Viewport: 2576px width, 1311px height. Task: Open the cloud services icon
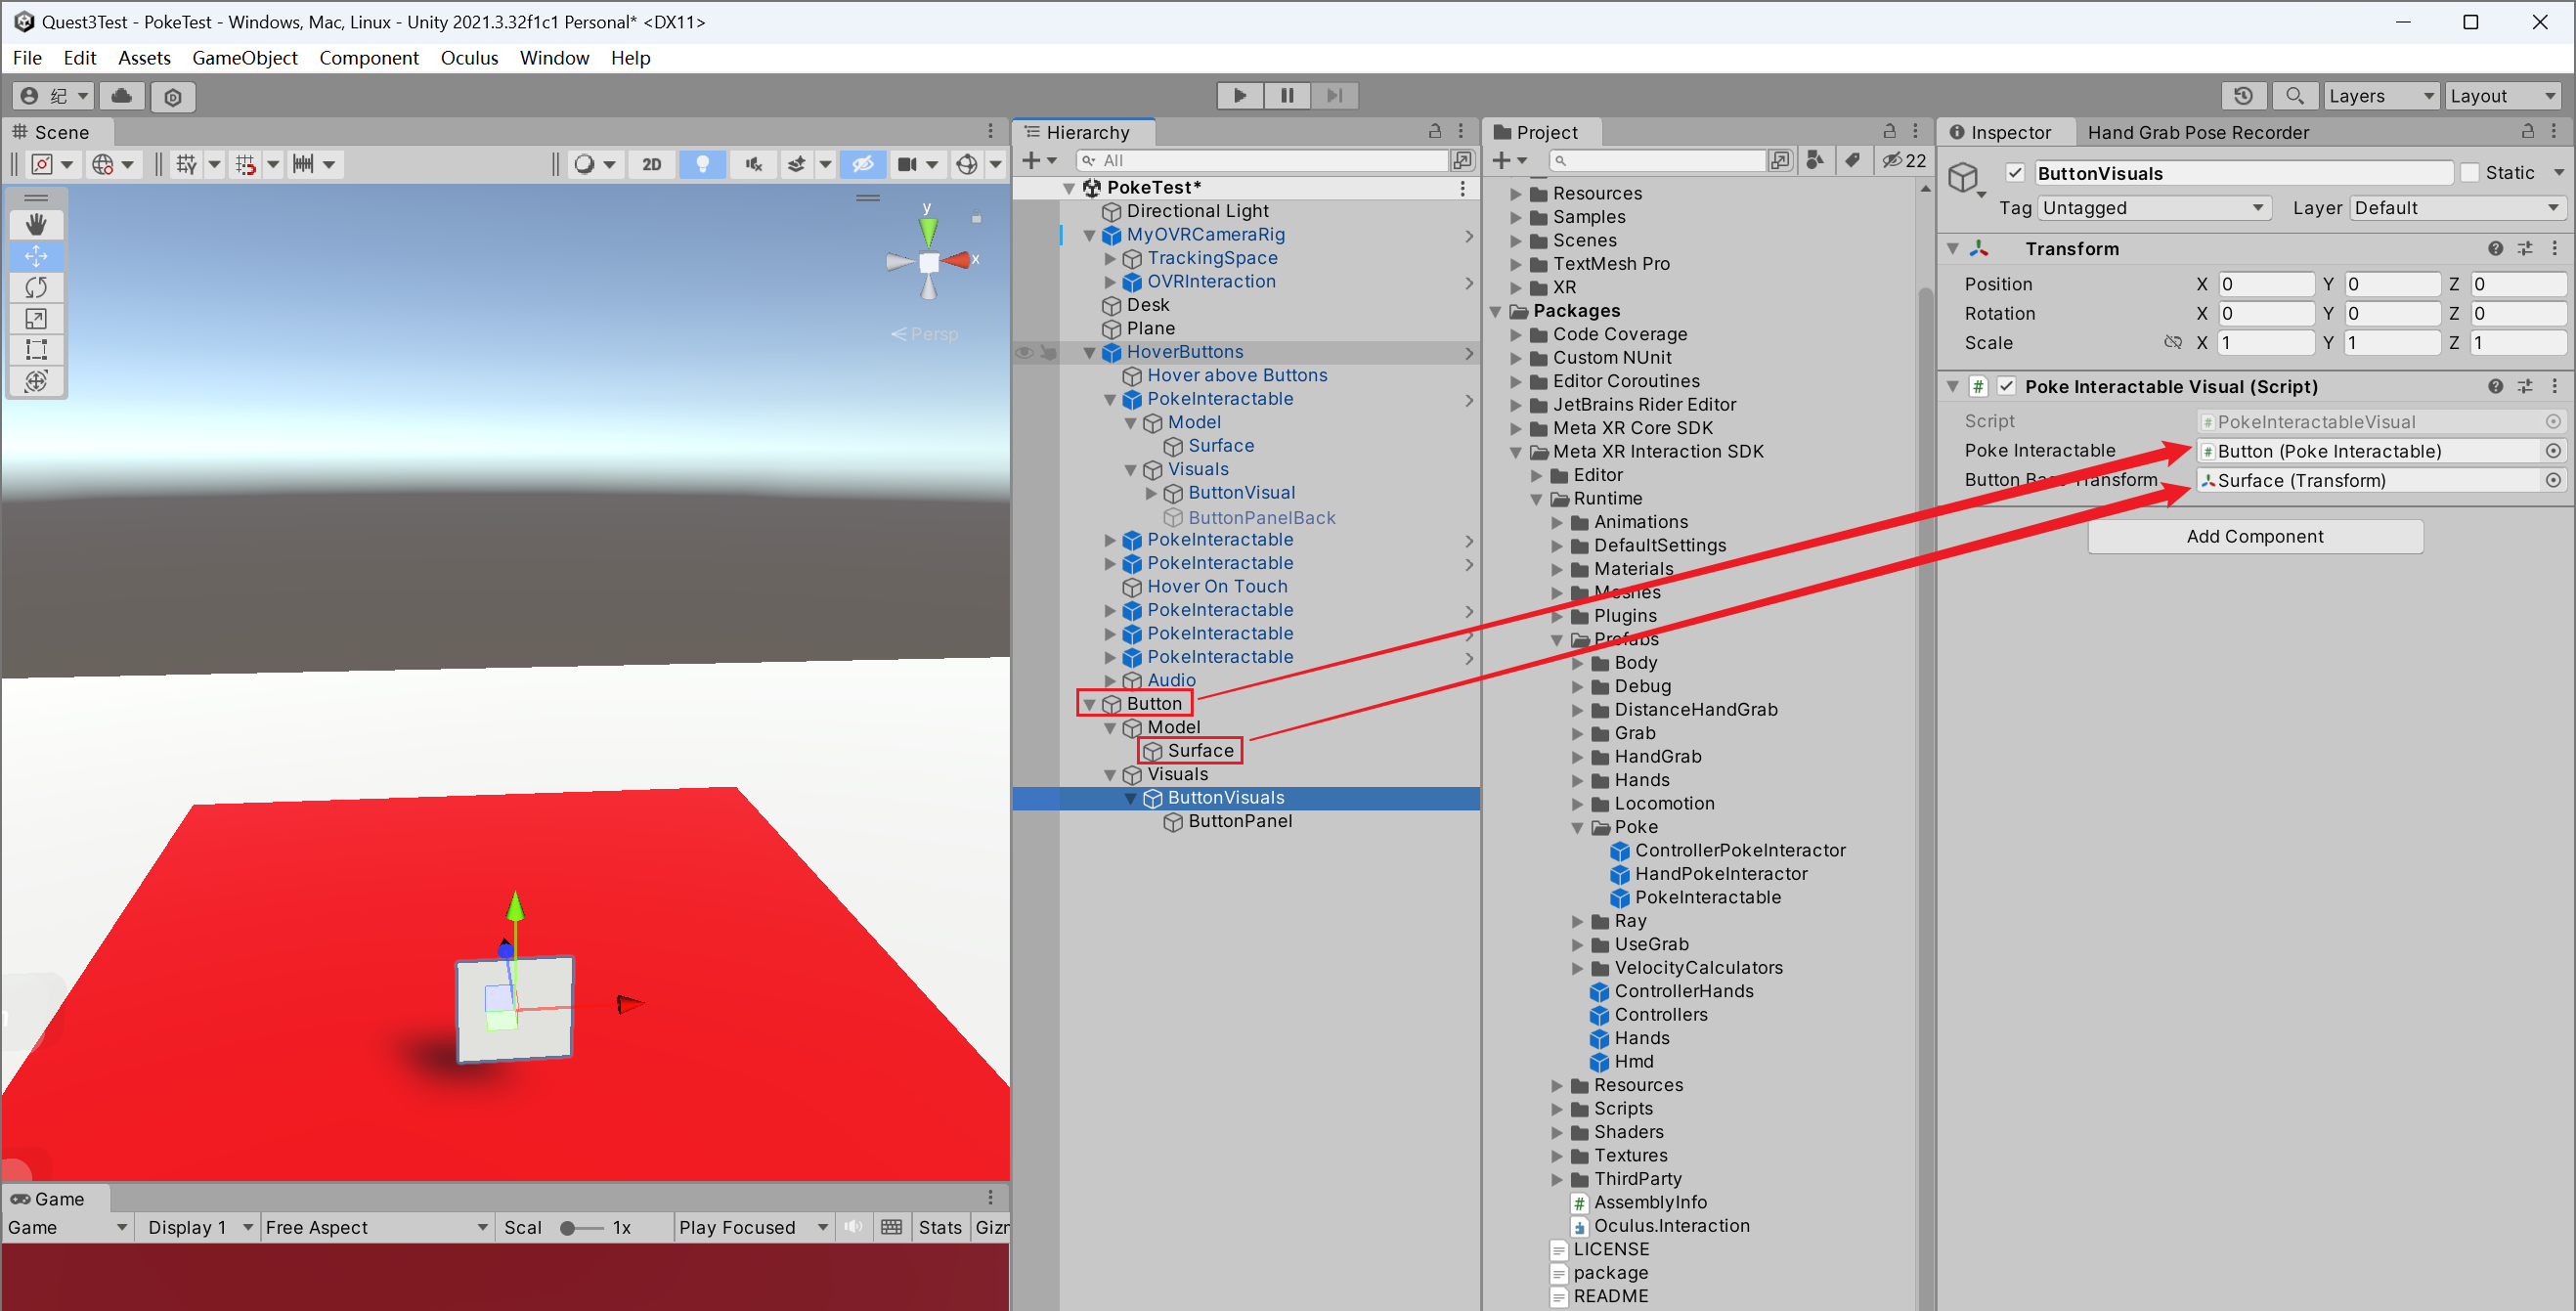coord(121,96)
